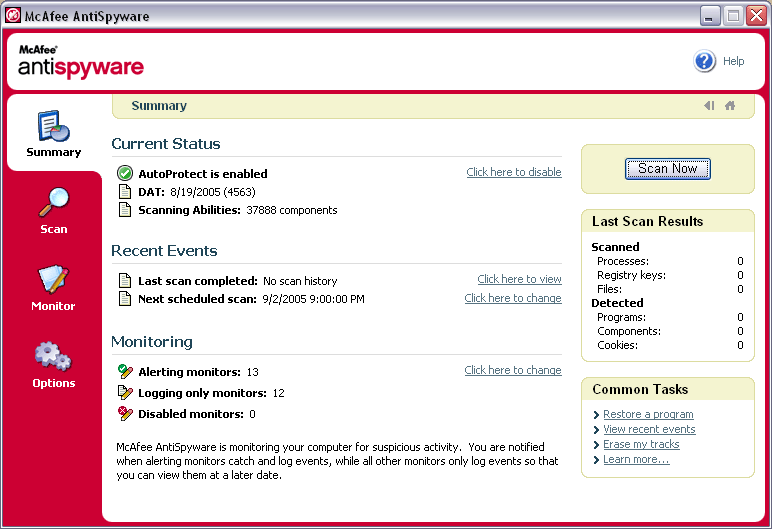
Task: Click the green AutoProtect enabled check icon
Action: [125, 173]
